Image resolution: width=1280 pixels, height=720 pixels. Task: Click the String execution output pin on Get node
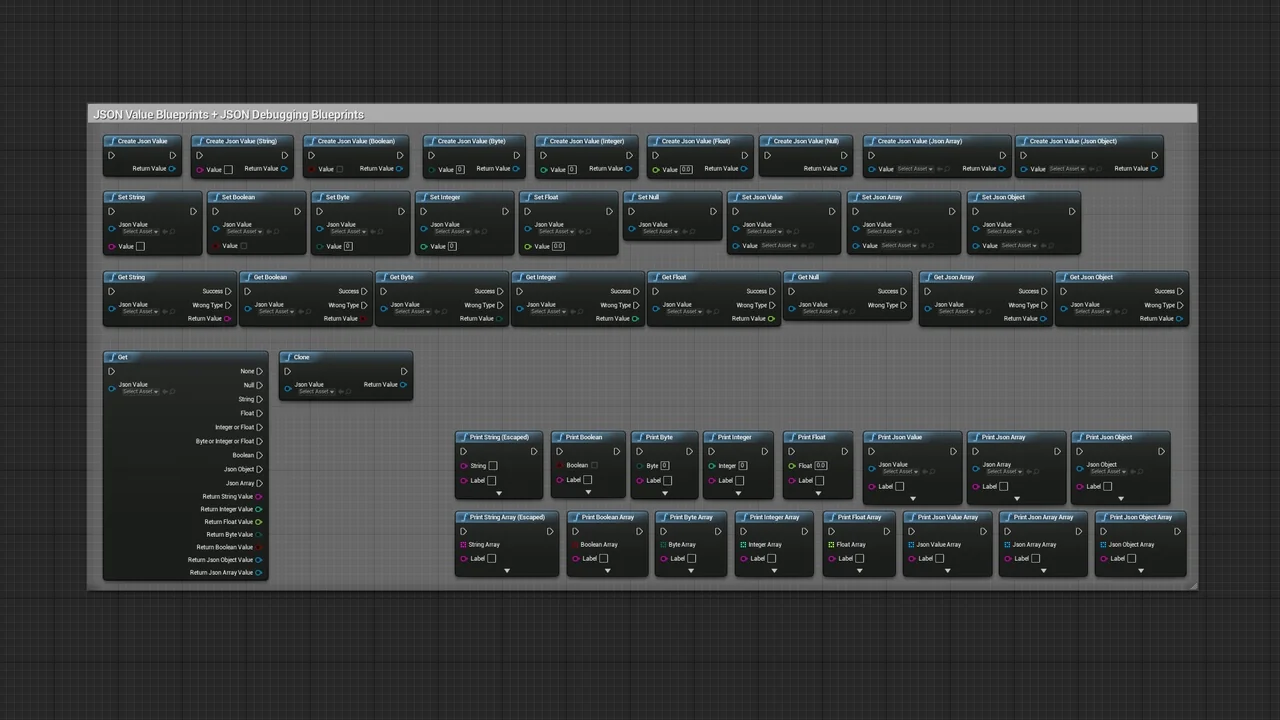[x=260, y=399]
